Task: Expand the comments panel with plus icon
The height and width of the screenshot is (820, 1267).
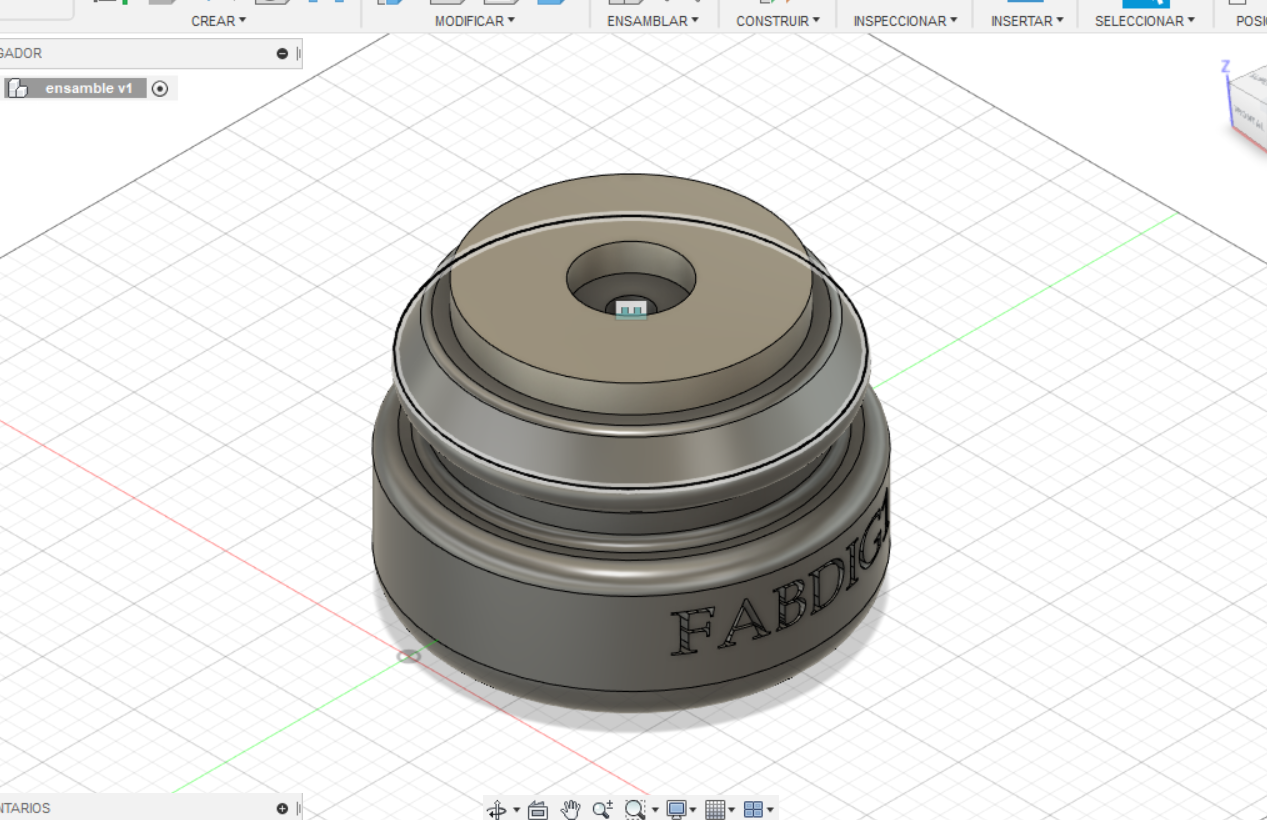Action: pos(282,808)
